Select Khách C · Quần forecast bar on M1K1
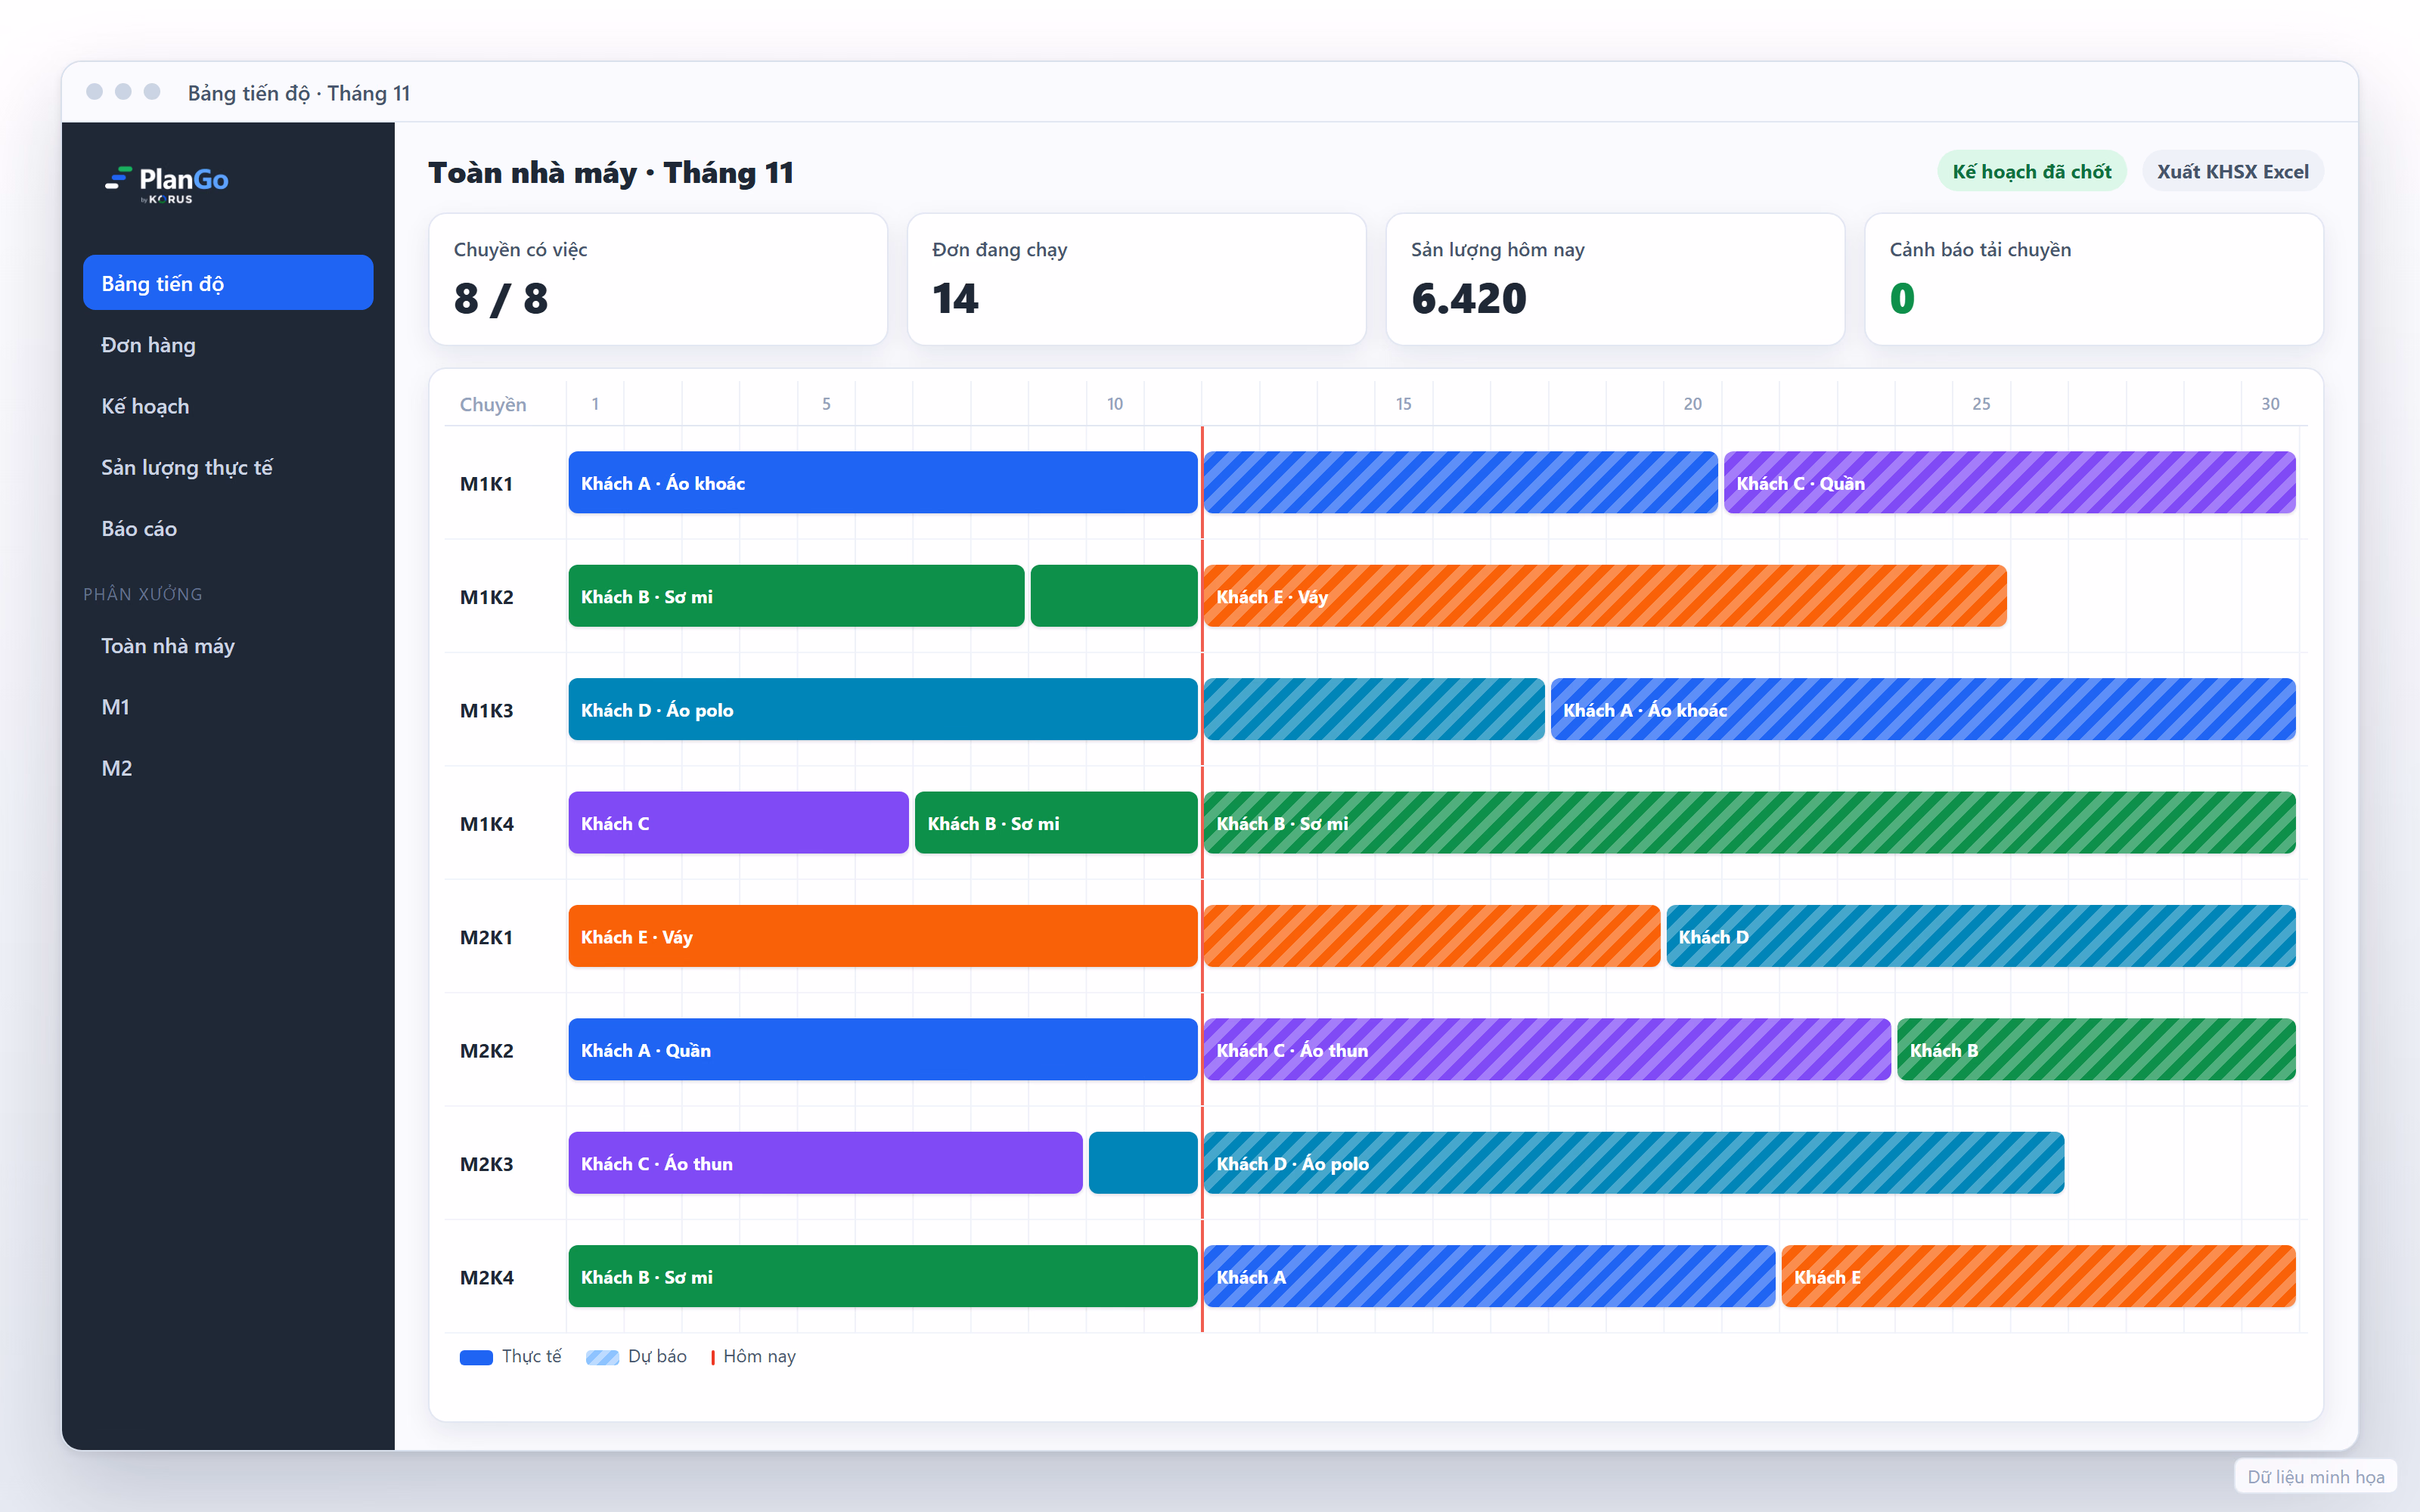Image resolution: width=2420 pixels, height=1512 pixels. (x=2009, y=483)
